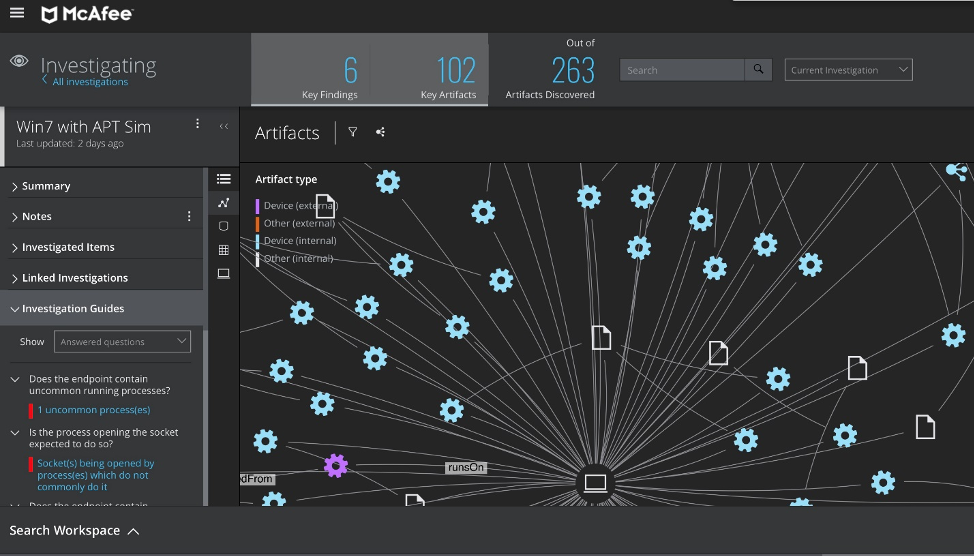
Task: Go back via All investigations link
Action: tap(90, 82)
